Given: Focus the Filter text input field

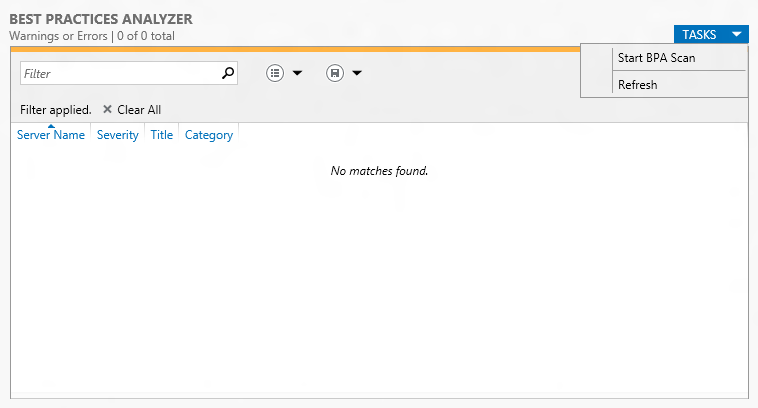Looking at the screenshot, I should pyautogui.click(x=121, y=73).
